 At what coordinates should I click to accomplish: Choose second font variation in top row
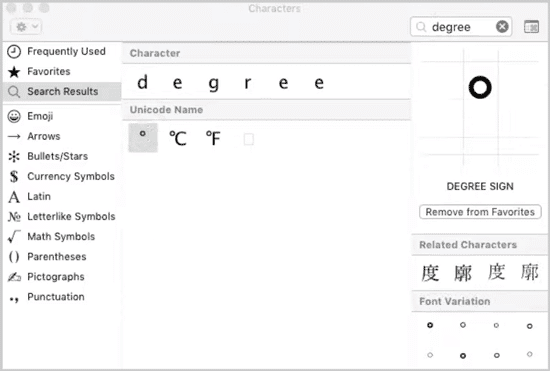463,325
